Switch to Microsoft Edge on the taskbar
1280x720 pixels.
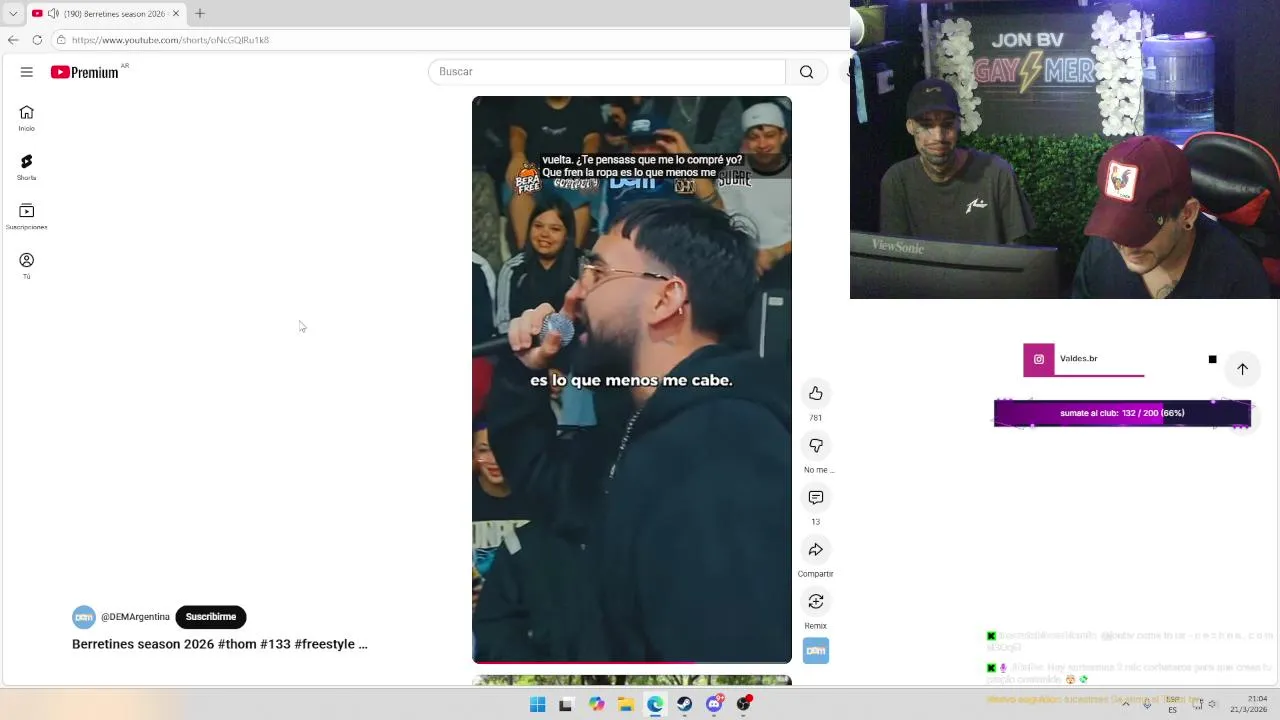click(655, 704)
